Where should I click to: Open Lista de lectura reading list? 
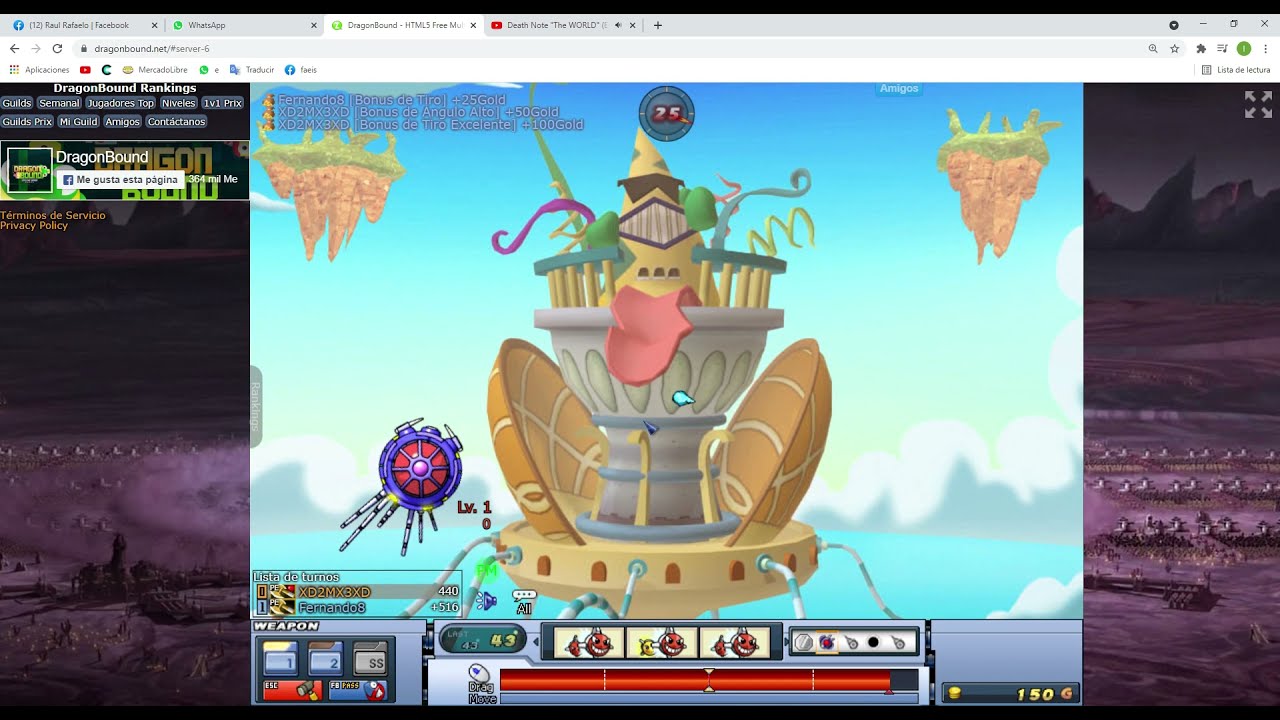(1236, 70)
